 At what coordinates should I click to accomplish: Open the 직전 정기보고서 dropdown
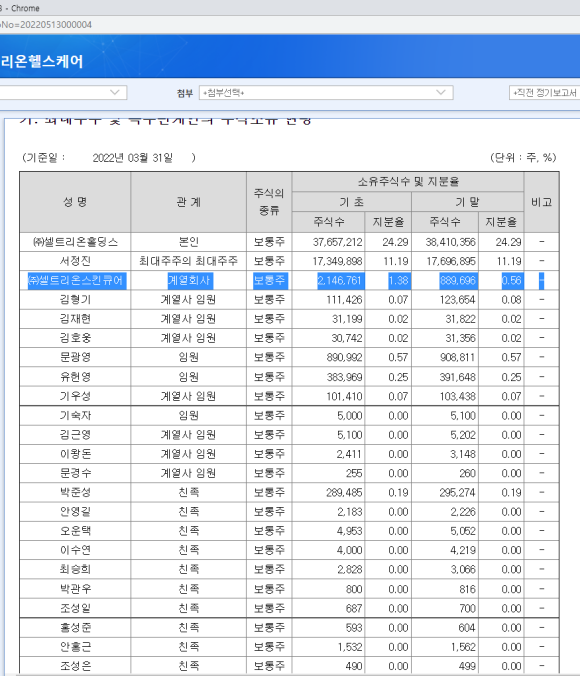(x=545, y=93)
